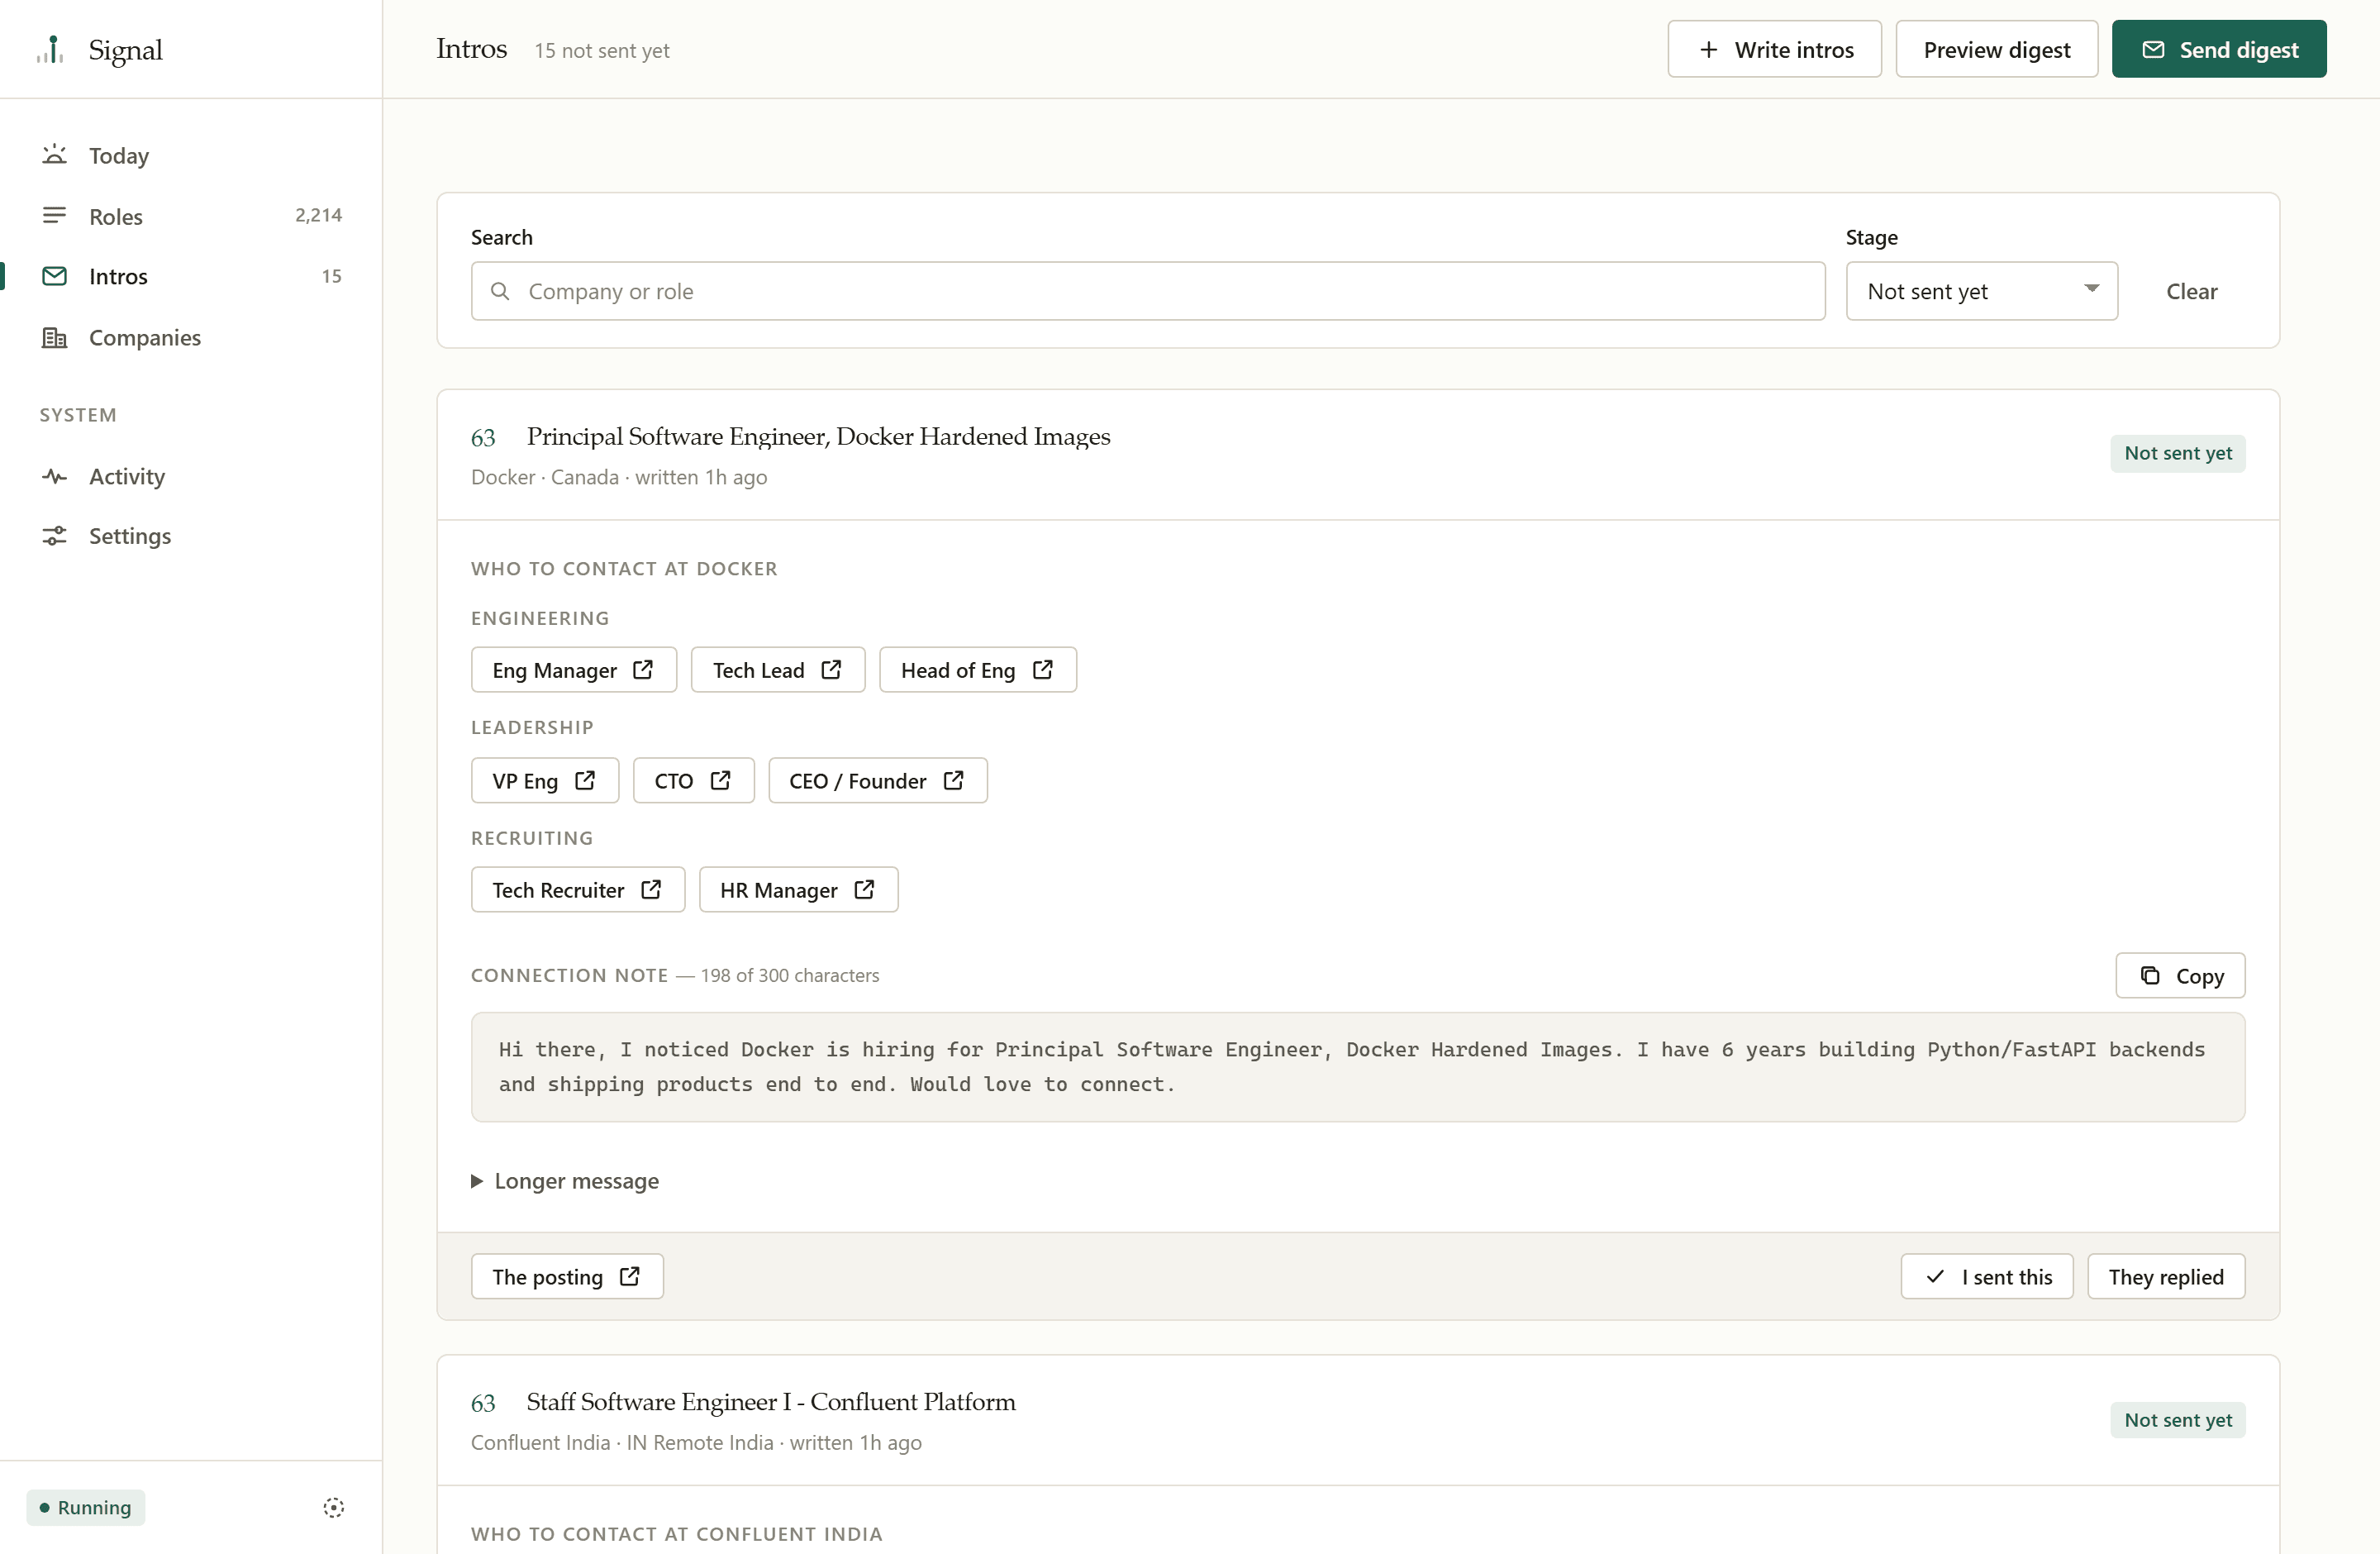Viewport: 2380px width, 1554px height.
Task: Click external-link icon on Eng Manager
Action: click(643, 669)
